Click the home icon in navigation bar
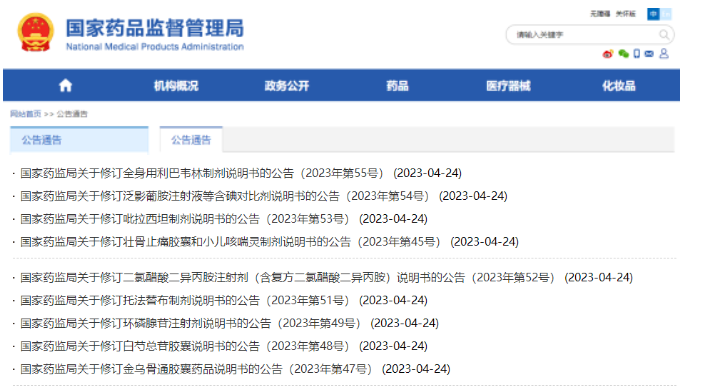The height and width of the screenshot is (391, 705). click(66, 85)
